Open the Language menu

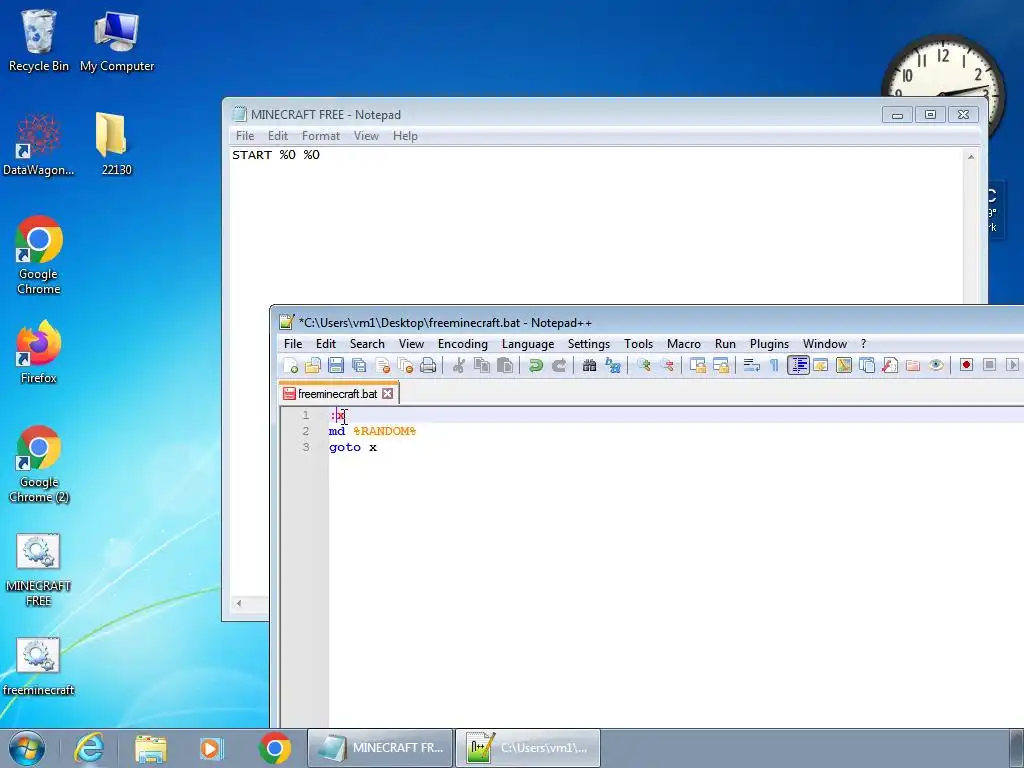[528, 344]
